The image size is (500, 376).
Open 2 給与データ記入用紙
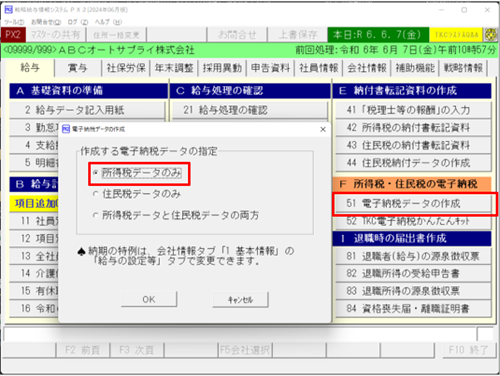click(x=87, y=110)
